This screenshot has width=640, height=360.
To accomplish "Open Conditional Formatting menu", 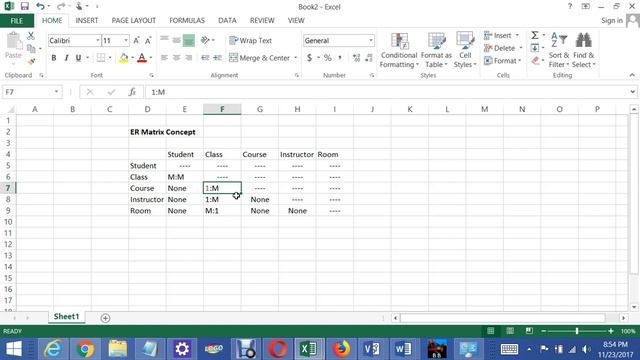I will pyautogui.click(x=399, y=51).
